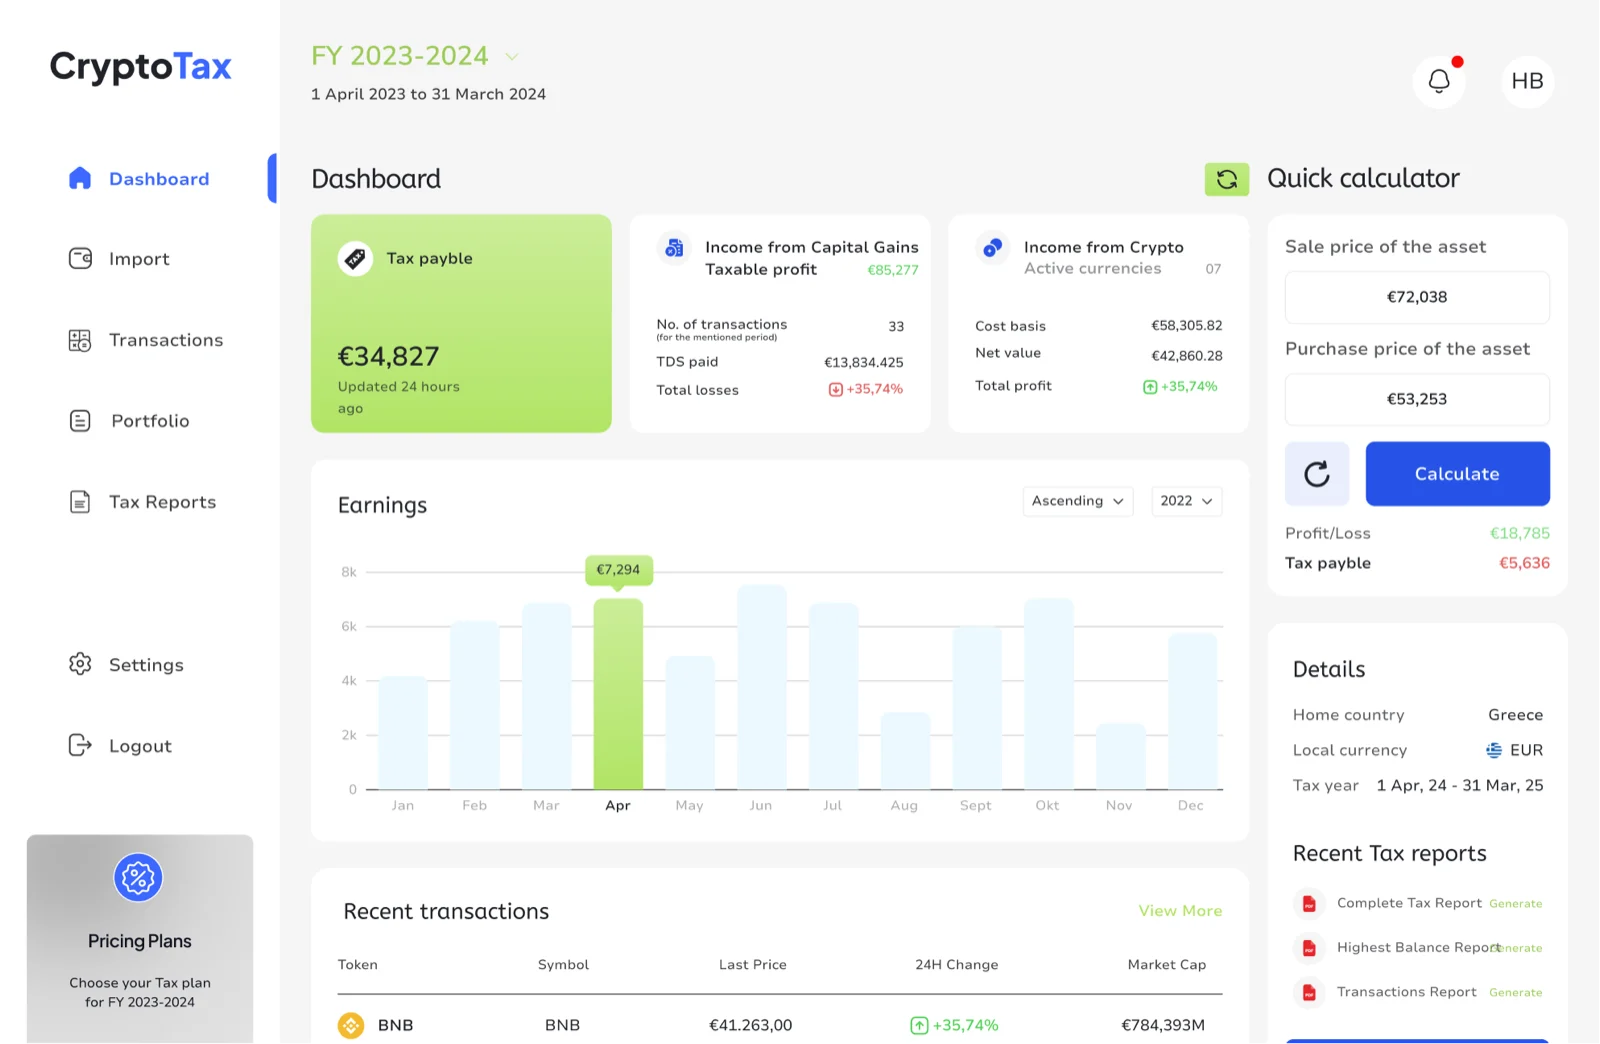Click the Purchase price input field
Viewport: 1600px width, 1044px height.
[1417, 399]
